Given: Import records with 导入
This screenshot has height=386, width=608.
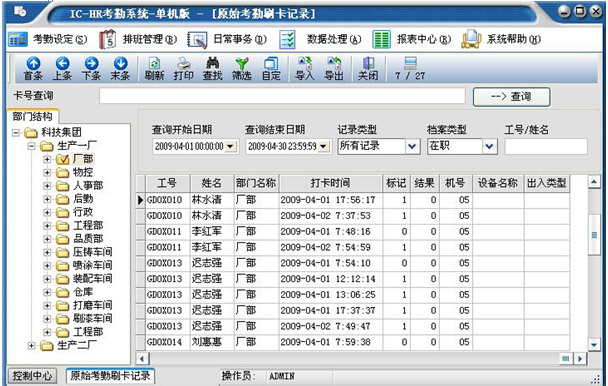Looking at the screenshot, I should click(305, 69).
